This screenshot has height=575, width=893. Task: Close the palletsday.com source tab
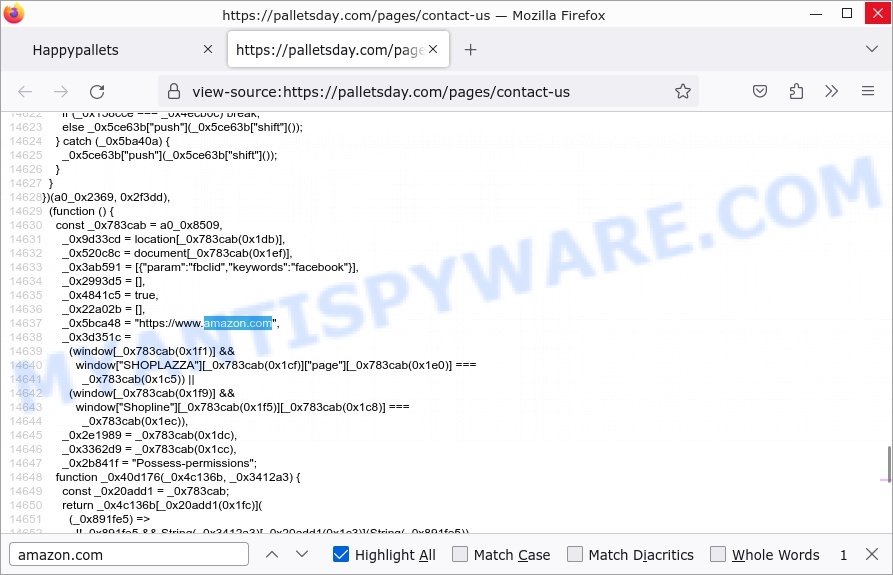(x=433, y=50)
